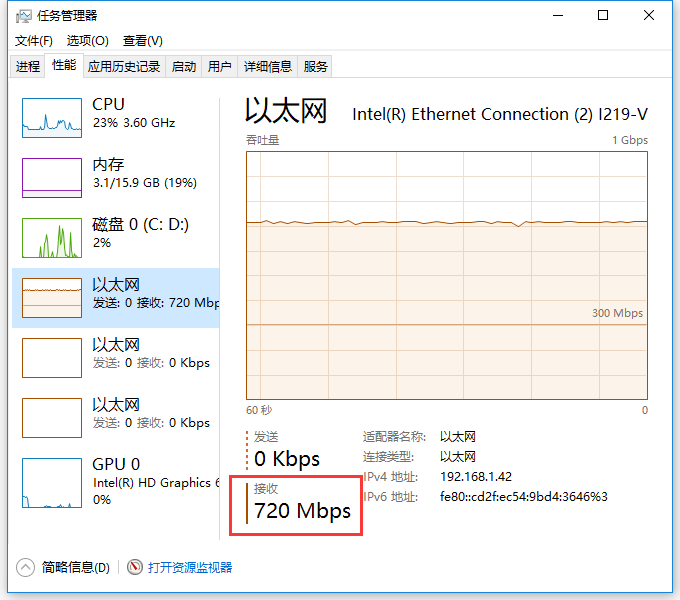
Task: Switch to the 应用历史记录 tab
Action: (x=124, y=66)
